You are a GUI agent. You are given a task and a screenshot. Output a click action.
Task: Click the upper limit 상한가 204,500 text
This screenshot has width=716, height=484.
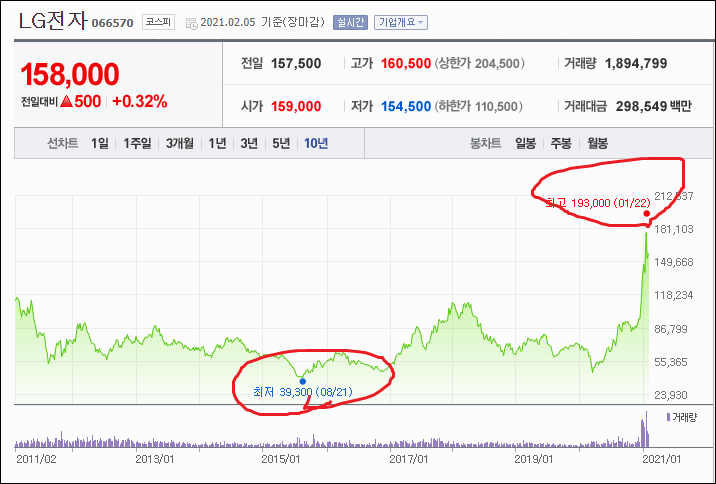coord(479,63)
